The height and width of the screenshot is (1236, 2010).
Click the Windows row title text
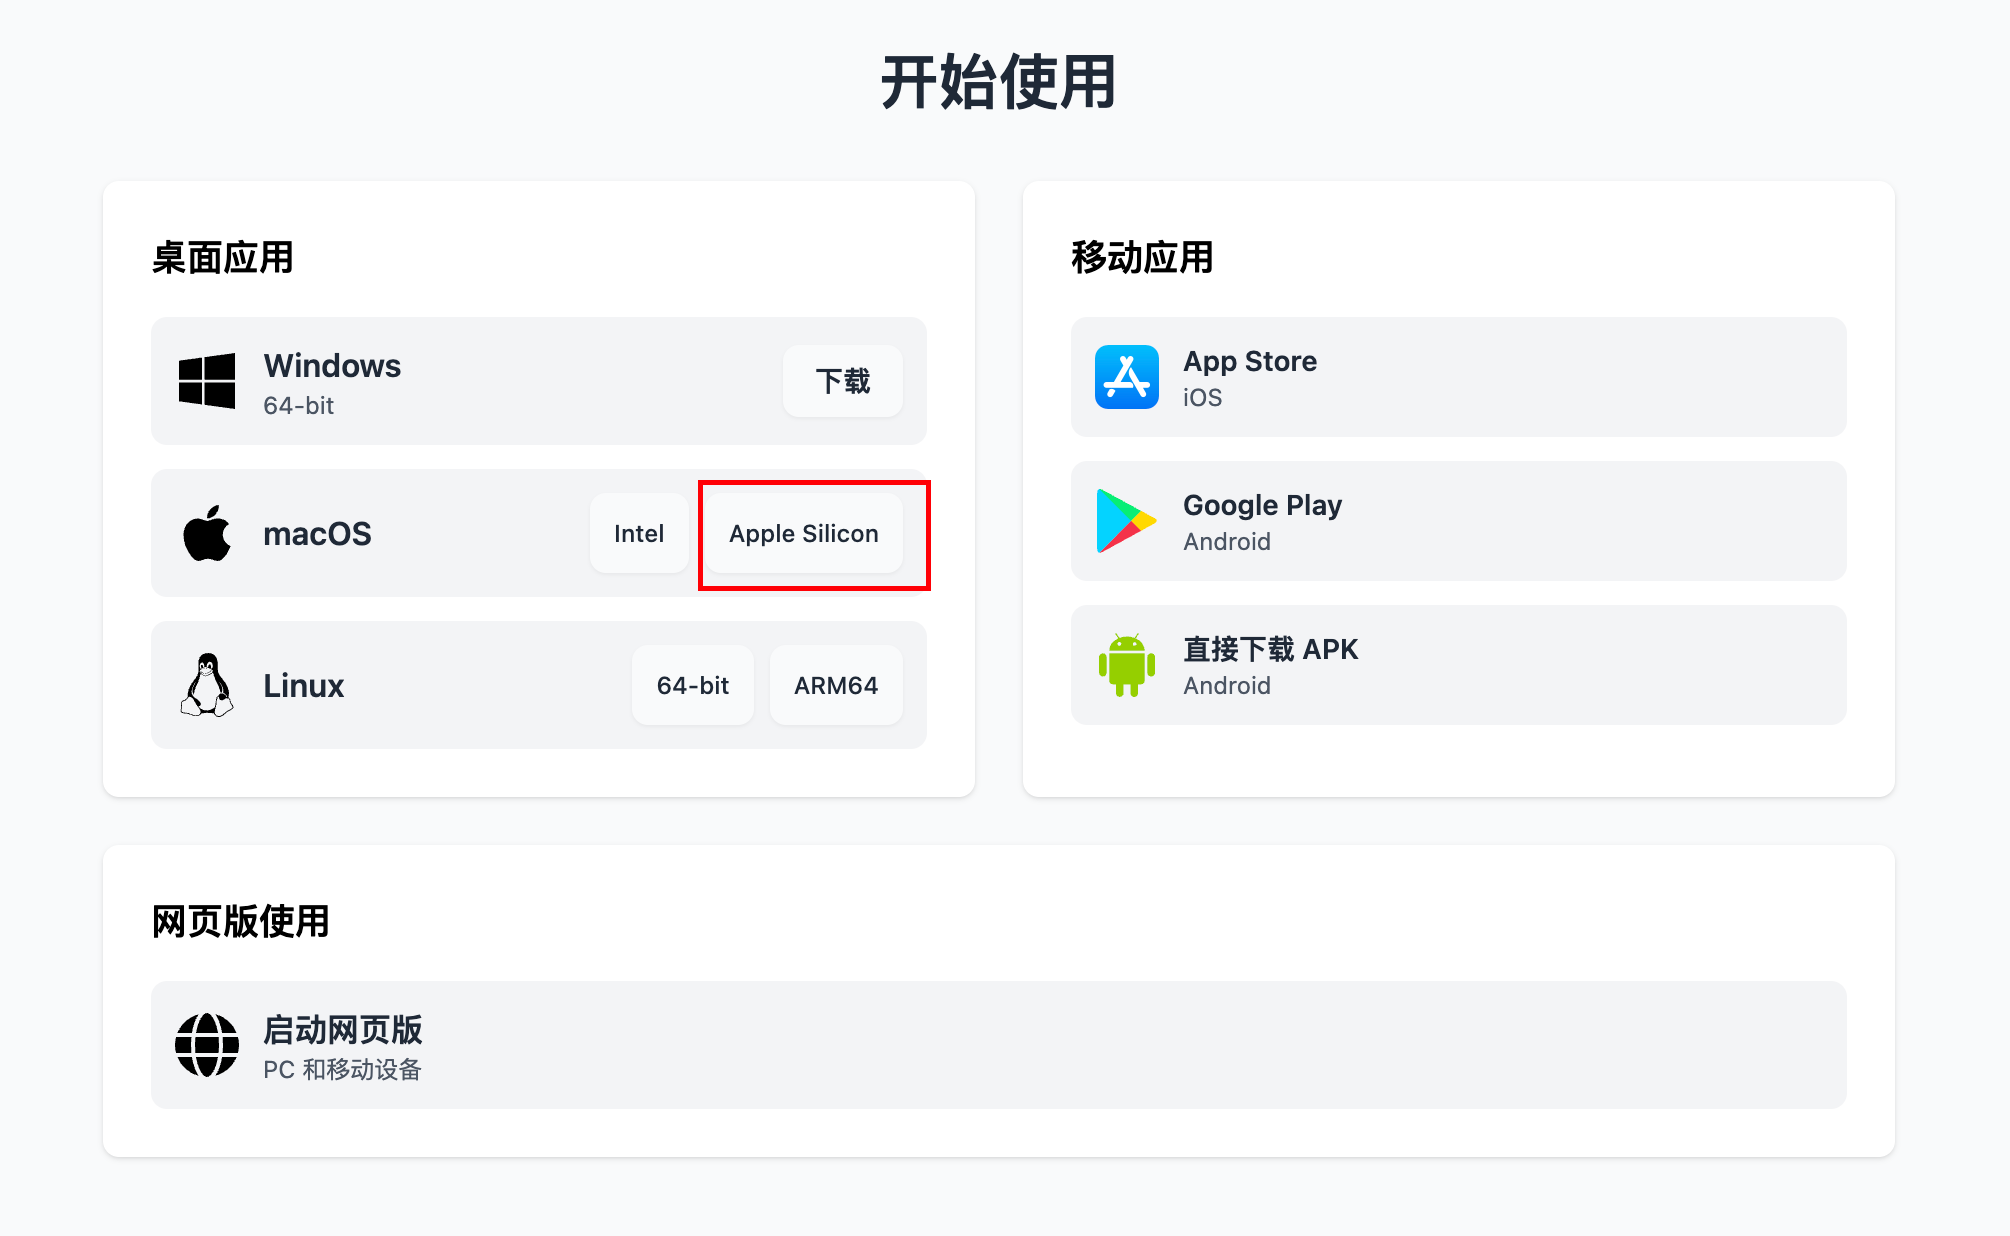tap(332, 366)
